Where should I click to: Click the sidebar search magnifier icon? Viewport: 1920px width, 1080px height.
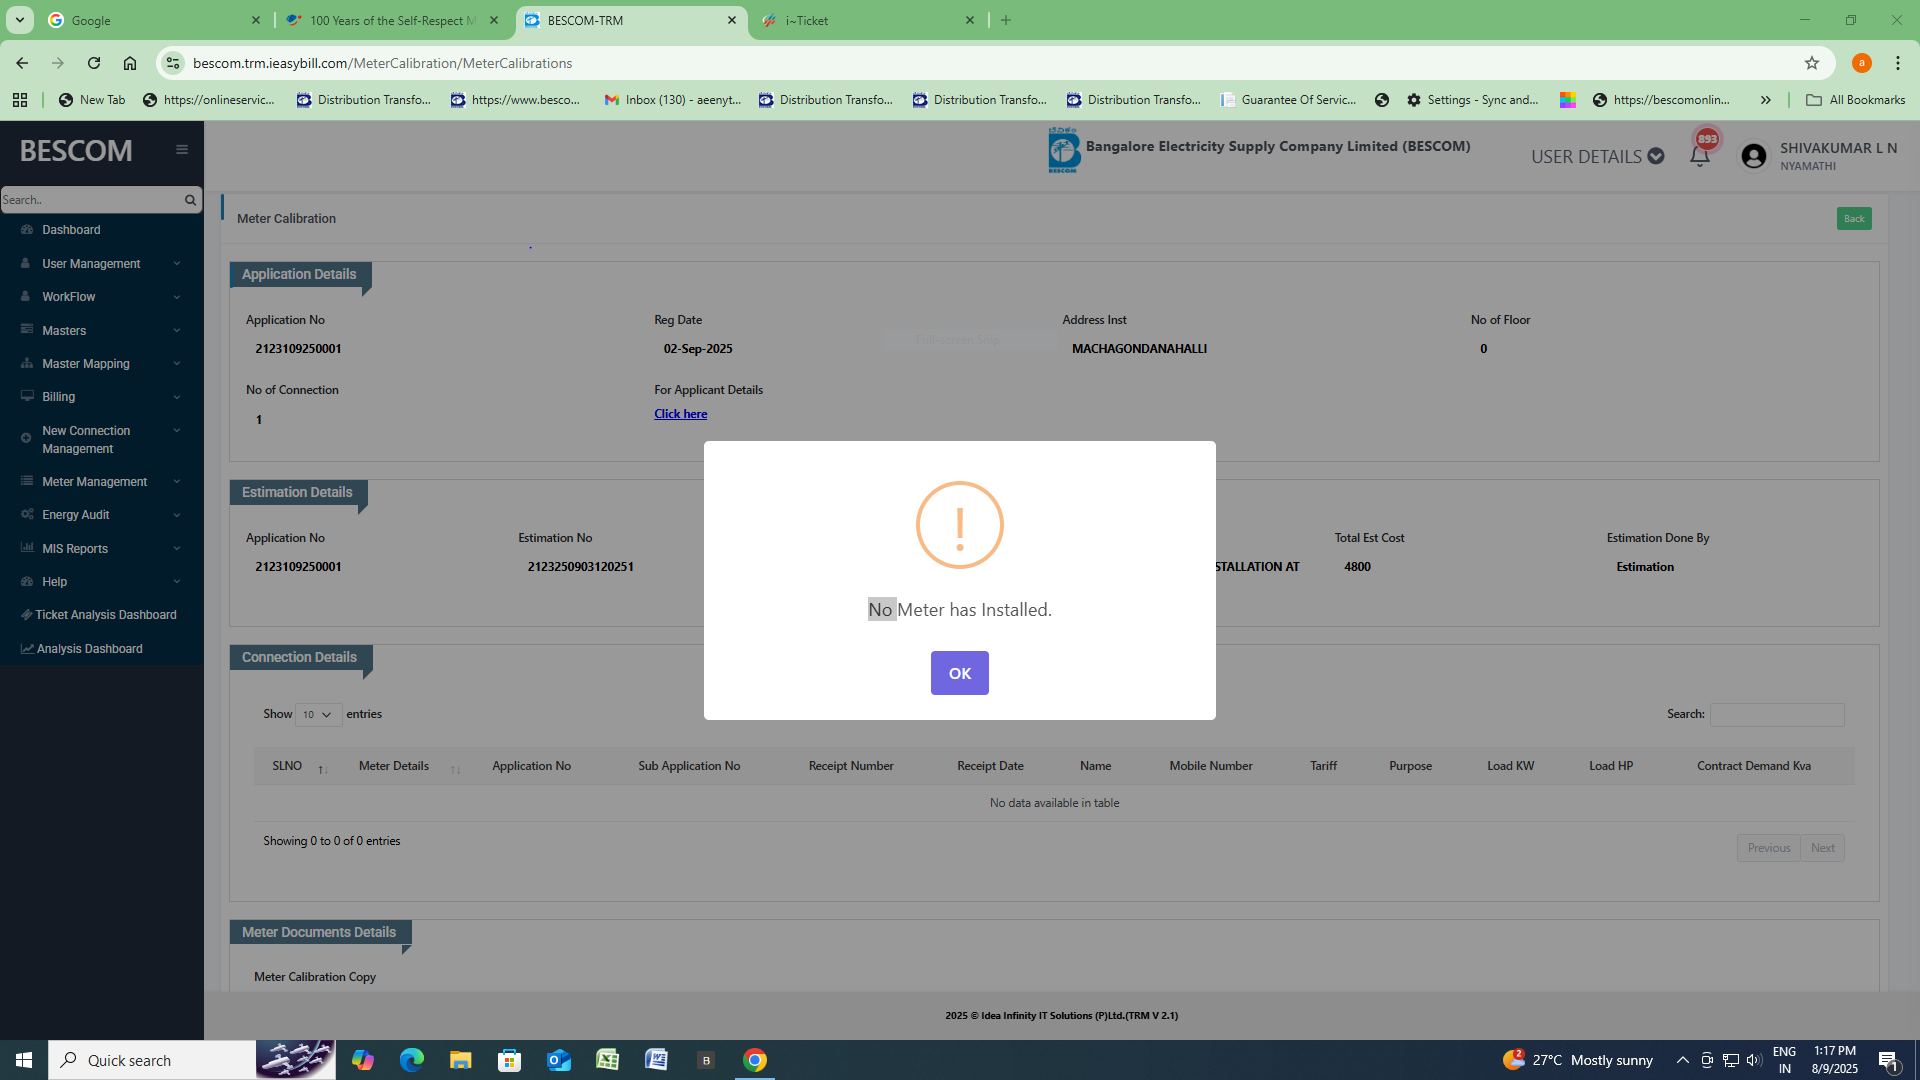click(190, 200)
